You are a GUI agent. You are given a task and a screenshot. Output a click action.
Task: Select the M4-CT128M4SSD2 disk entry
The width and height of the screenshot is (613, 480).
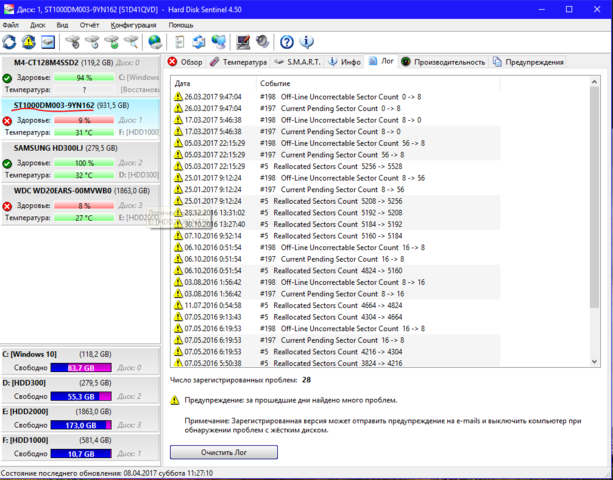80,76
